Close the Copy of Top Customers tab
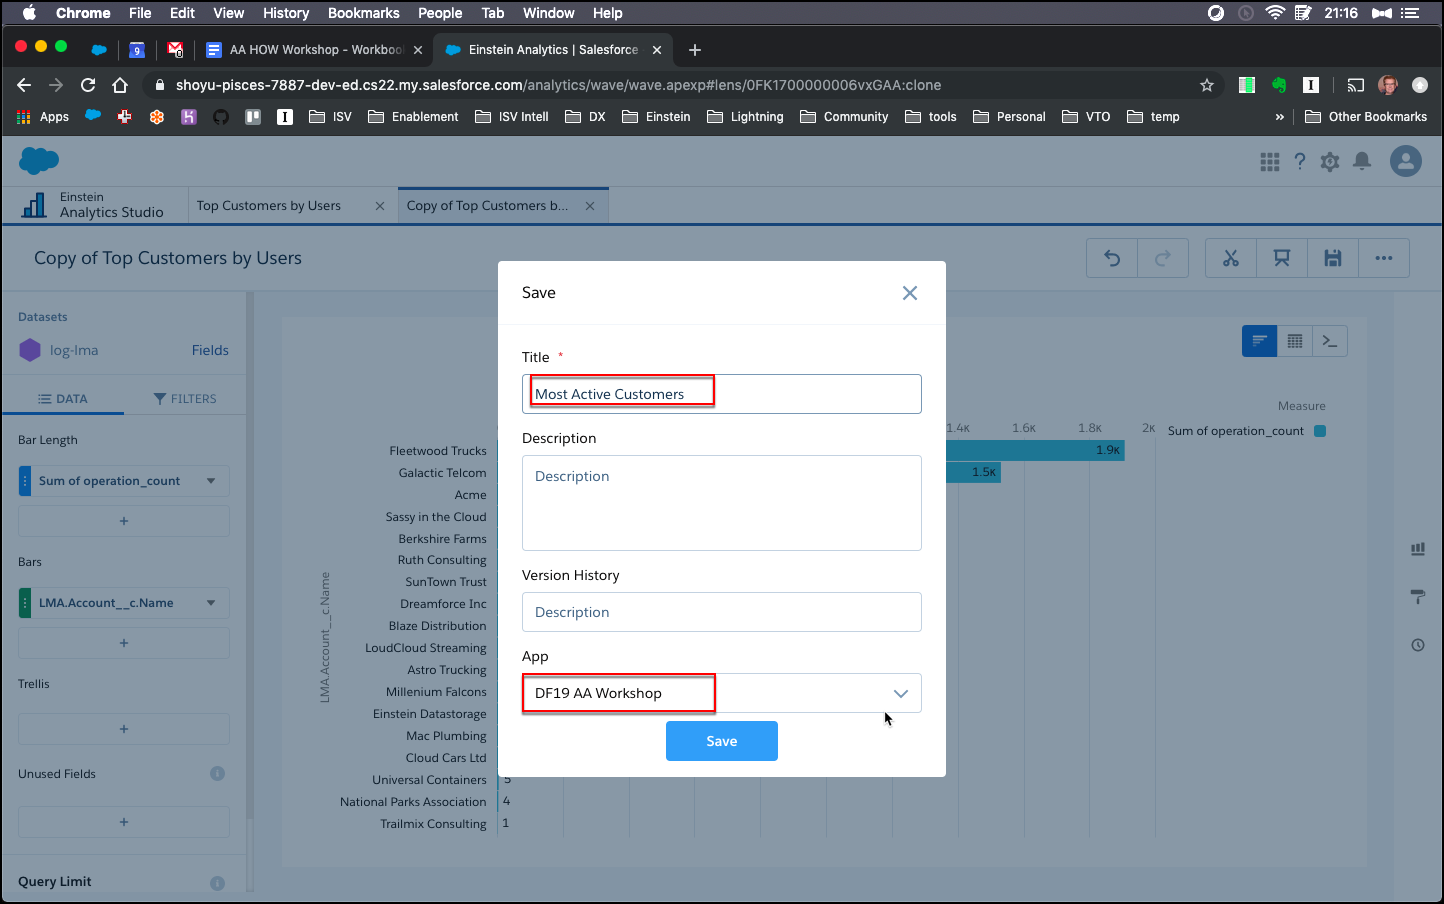The width and height of the screenshot is (1444, 904). click(590, 206)
